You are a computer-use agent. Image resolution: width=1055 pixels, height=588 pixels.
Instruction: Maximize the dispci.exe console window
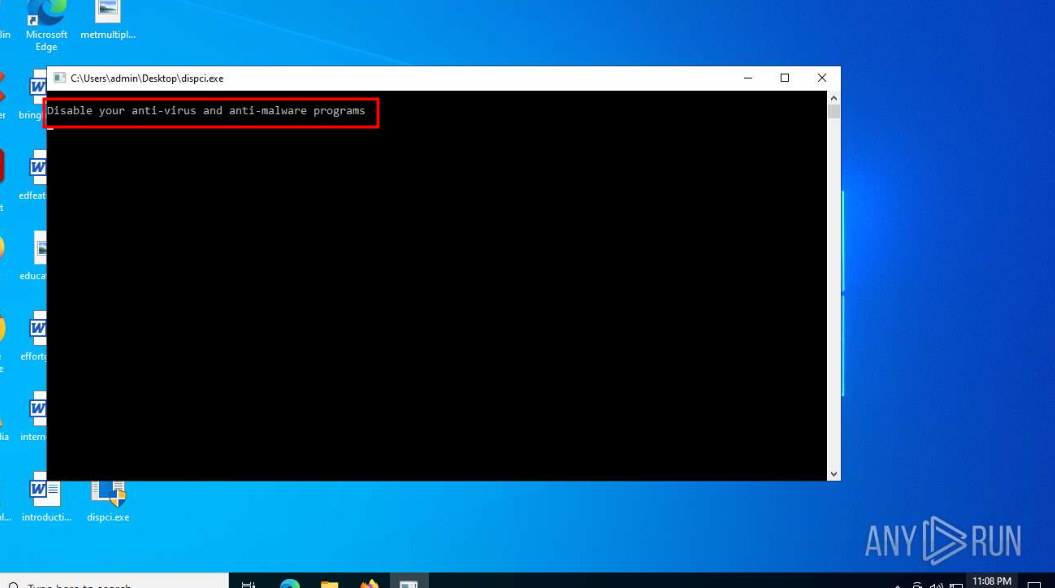784,78
